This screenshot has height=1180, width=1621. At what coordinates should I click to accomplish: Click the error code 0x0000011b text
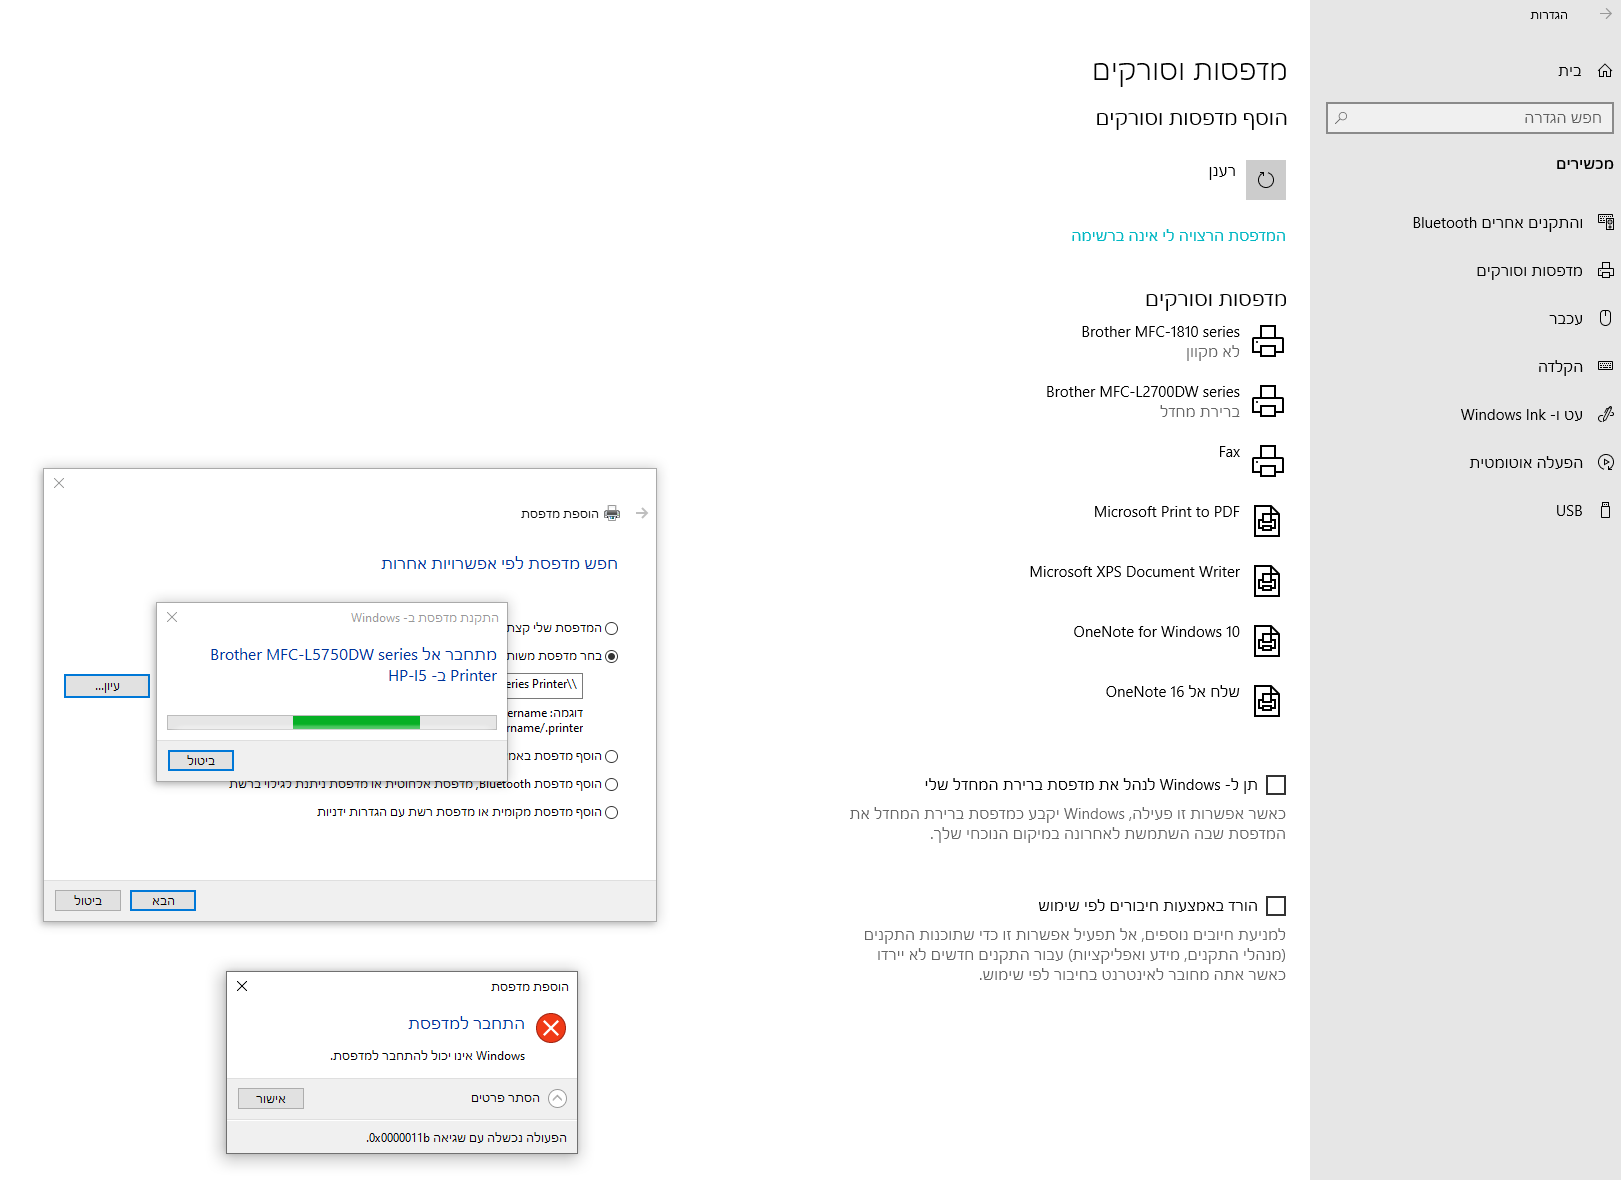[x=399, y=1138]
